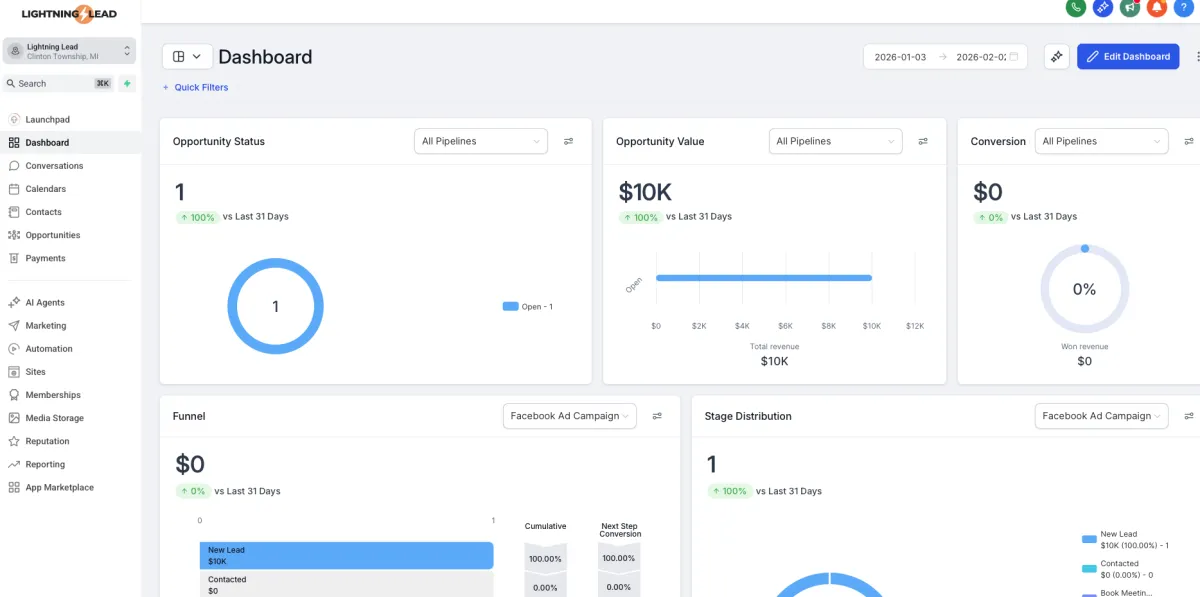Click the Payments sidebar icon
This screenshot has height=597, width=1200.
click(14, 258)
